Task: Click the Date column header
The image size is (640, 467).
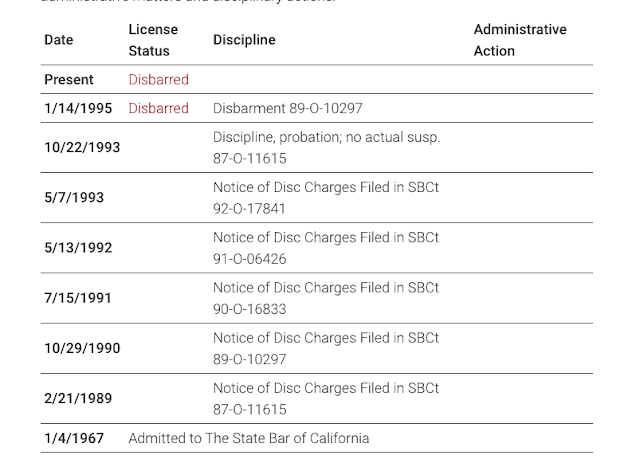Action: pyautogui.click(x=59, y=40)
